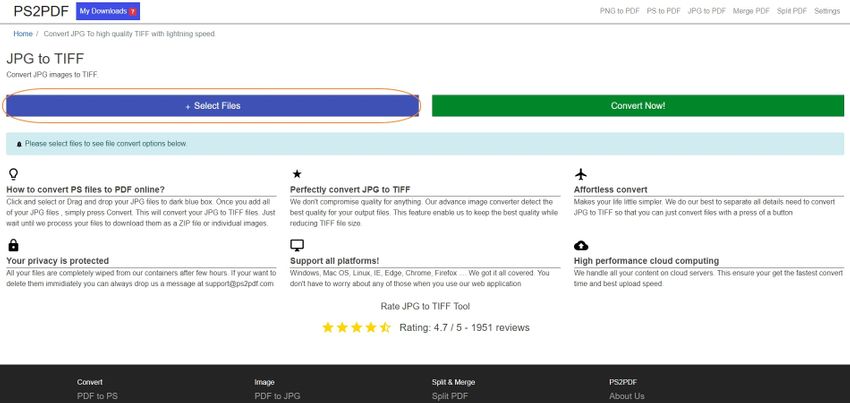Click the star icon above Perfectly convert
The image size is (850, 403).
click(296, 174)
